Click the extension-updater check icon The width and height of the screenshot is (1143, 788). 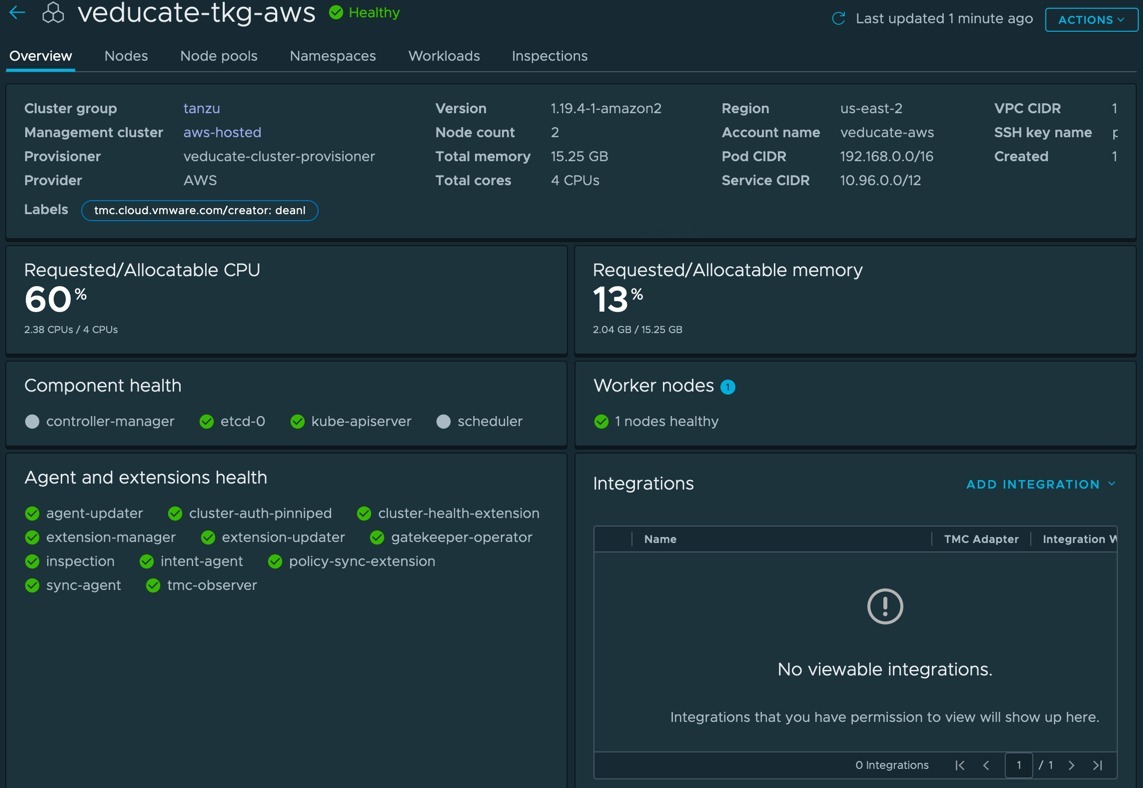208,537
